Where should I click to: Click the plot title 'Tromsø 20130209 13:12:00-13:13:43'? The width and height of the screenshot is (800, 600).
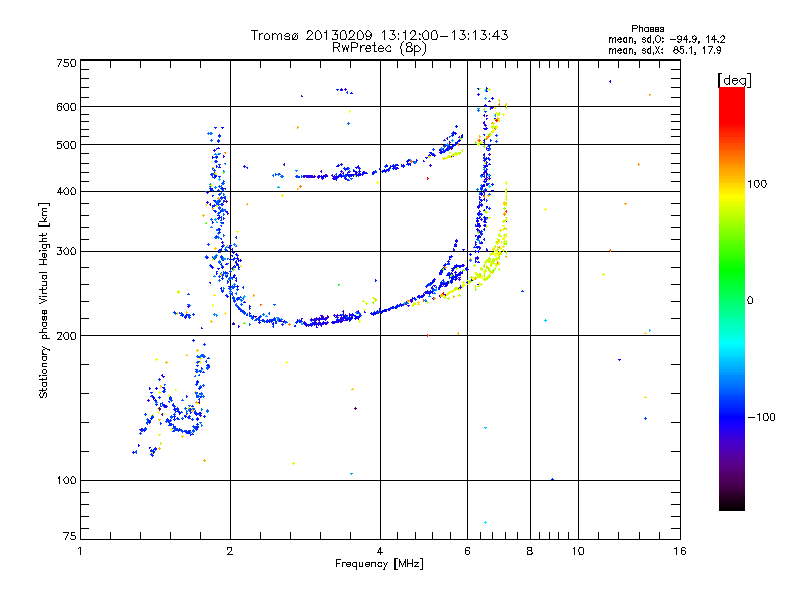point(379,35)
